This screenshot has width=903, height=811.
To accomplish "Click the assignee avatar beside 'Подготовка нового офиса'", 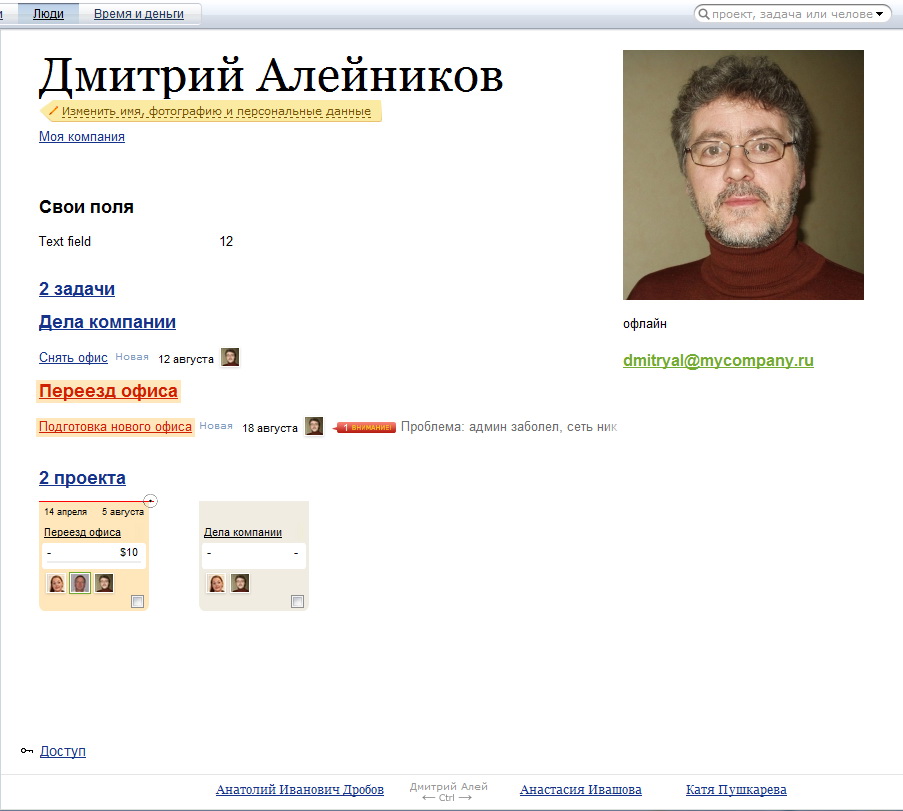I will [x=314, y=427].
